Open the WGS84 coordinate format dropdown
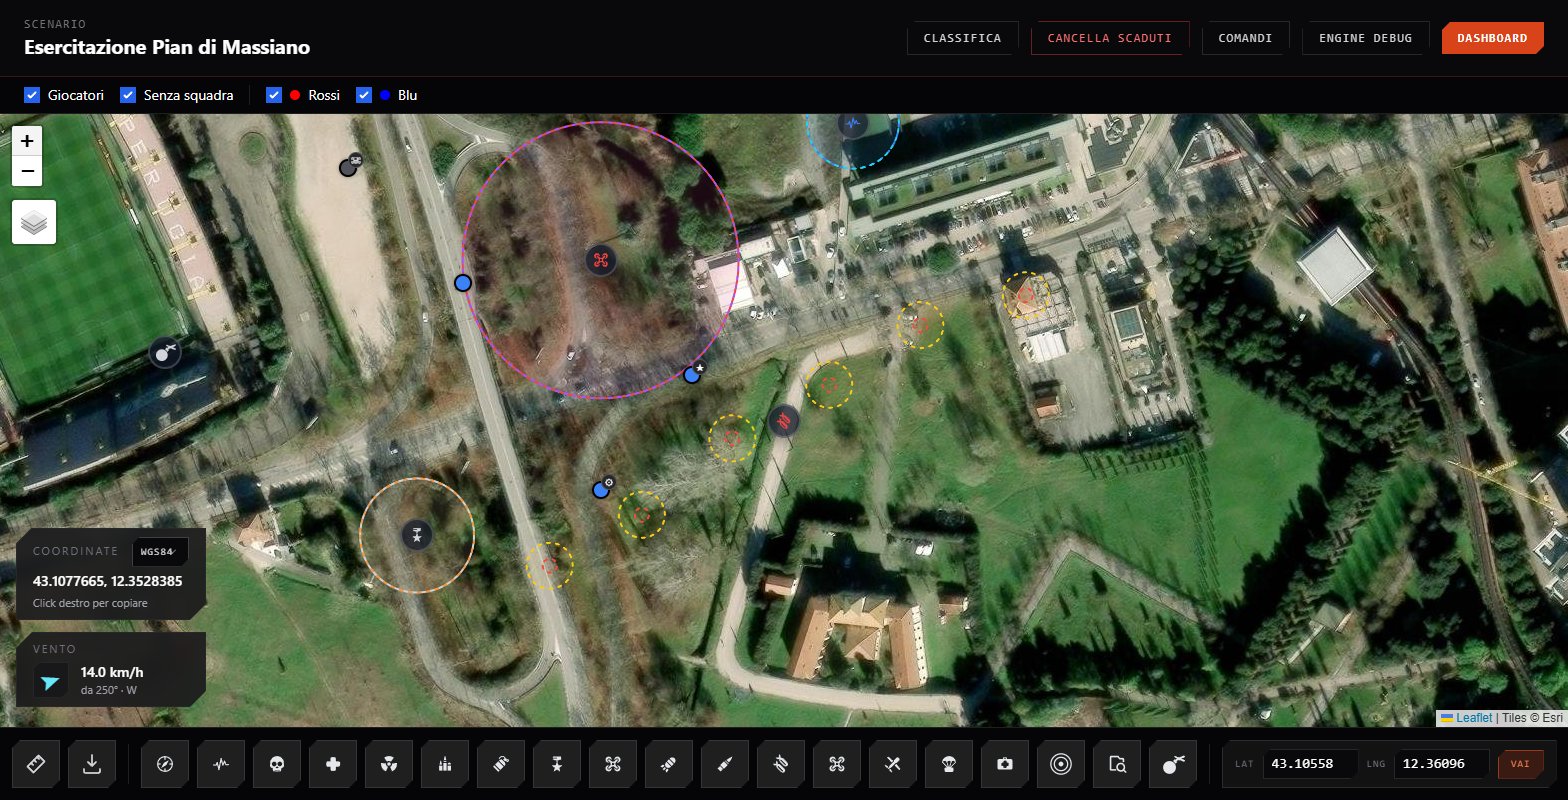Screen dimensions: 1568x800 point(160,551)
